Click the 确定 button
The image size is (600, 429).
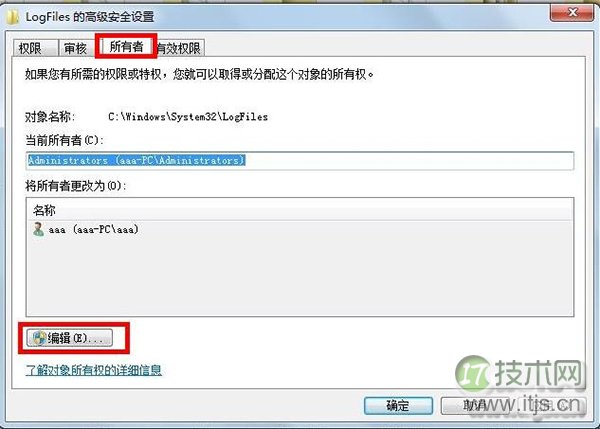(398, 405)
